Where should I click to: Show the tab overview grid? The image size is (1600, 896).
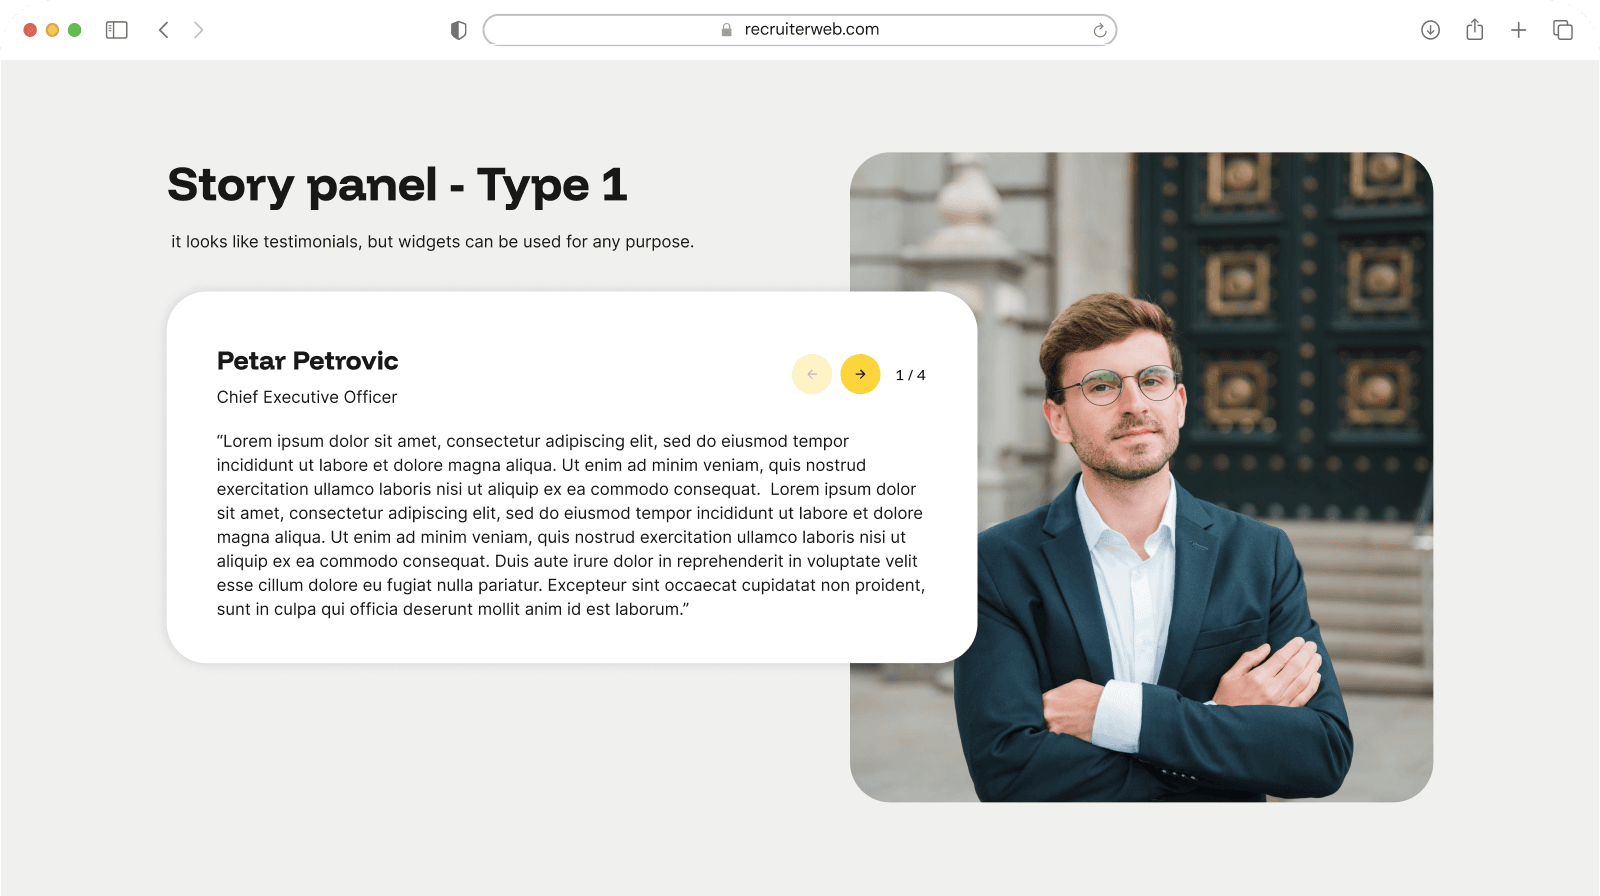[x=1562, y=30]
